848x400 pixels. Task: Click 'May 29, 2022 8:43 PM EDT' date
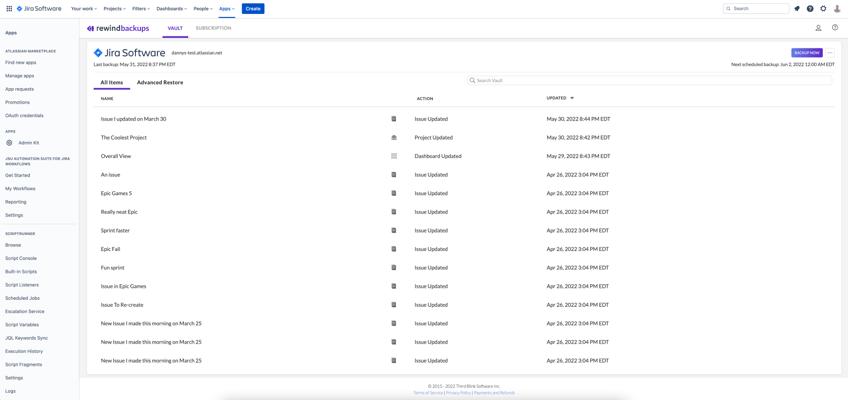578,156
